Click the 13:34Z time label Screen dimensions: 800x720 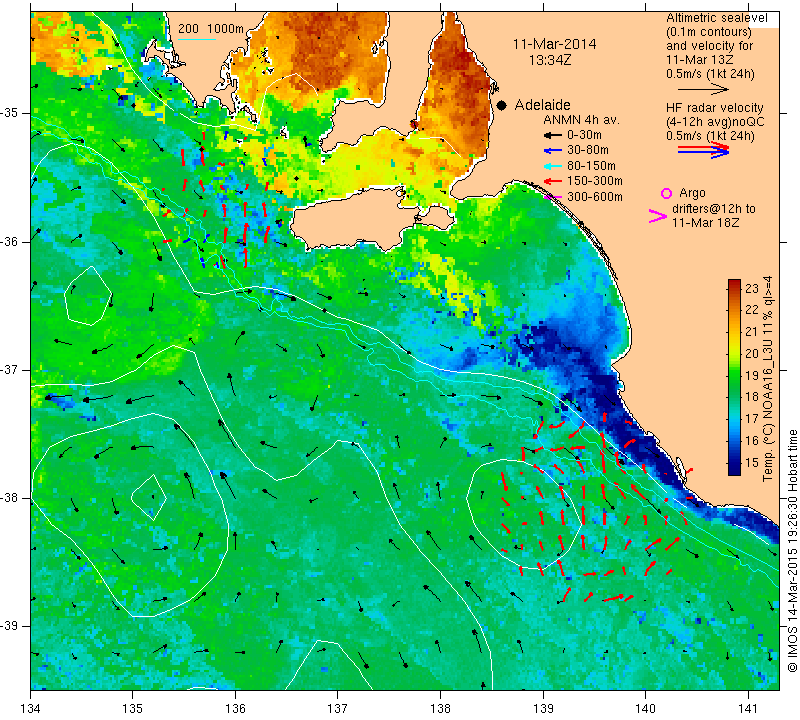pyautogui.click(x=549, y=60)
